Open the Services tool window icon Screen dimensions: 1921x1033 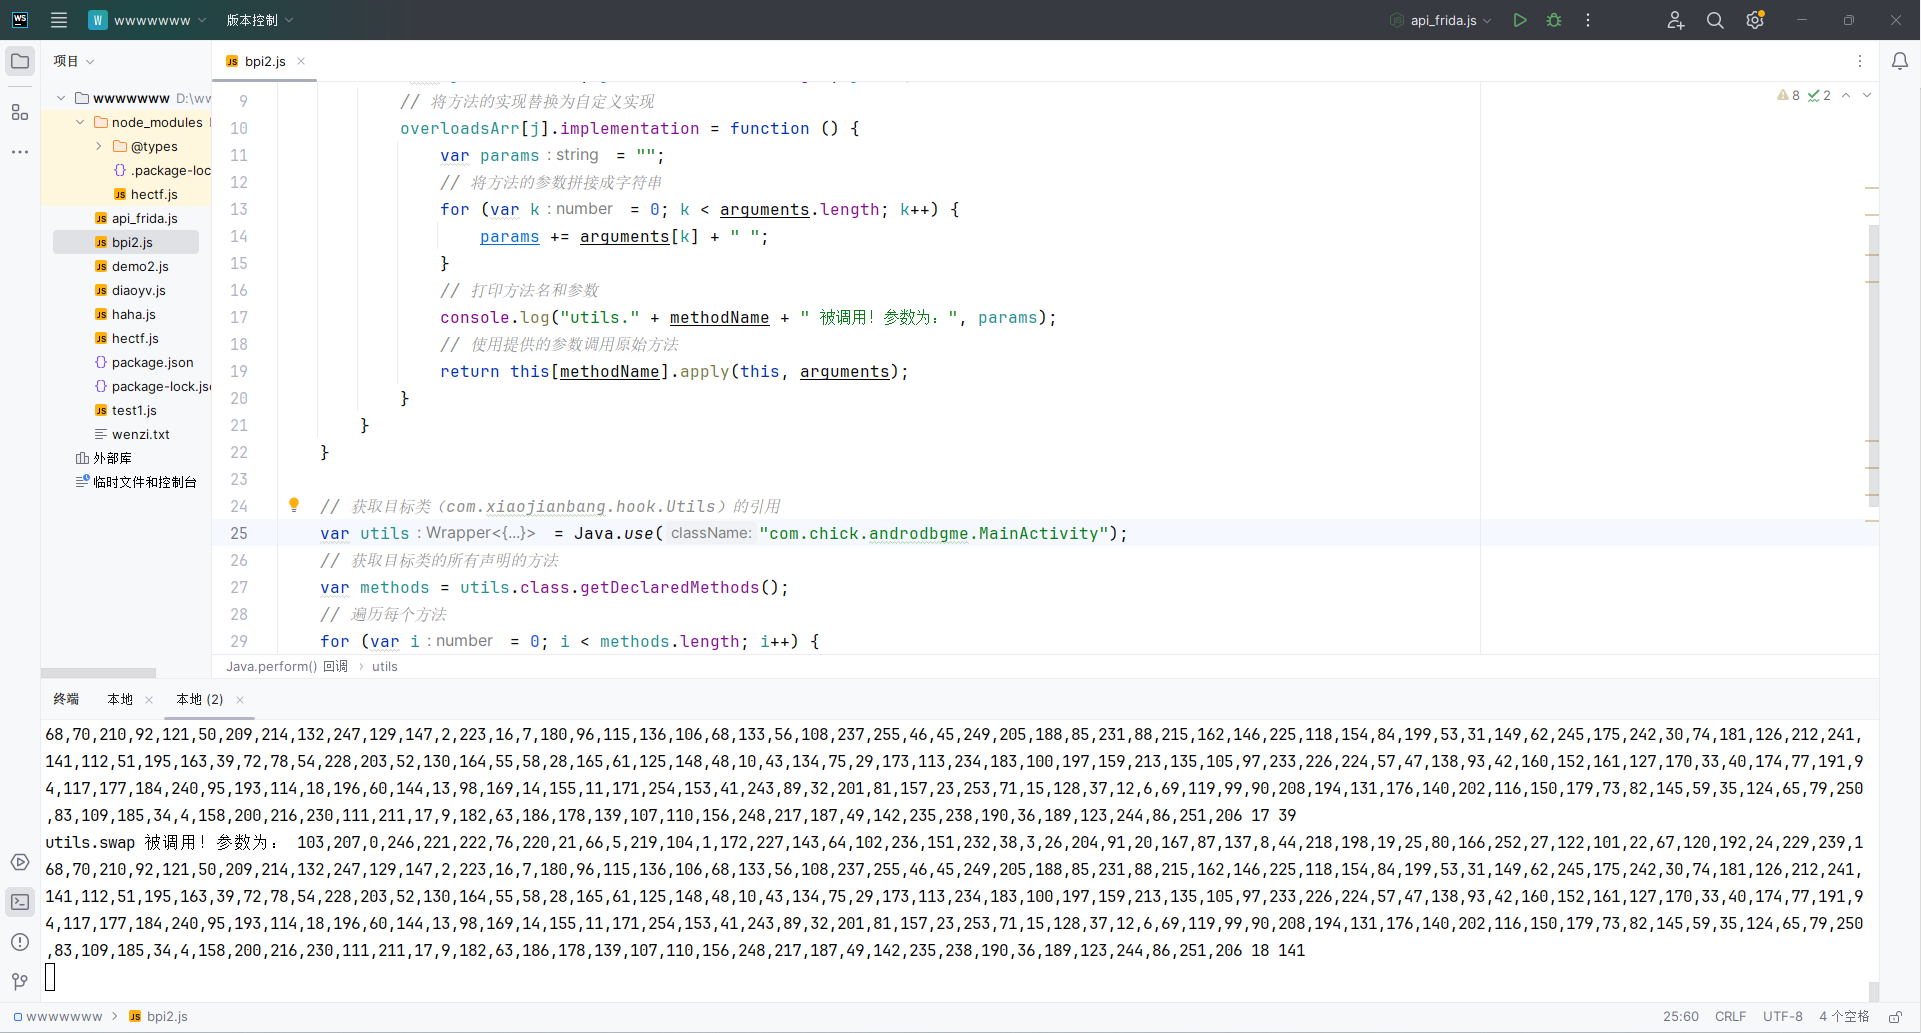click(20, 862)
